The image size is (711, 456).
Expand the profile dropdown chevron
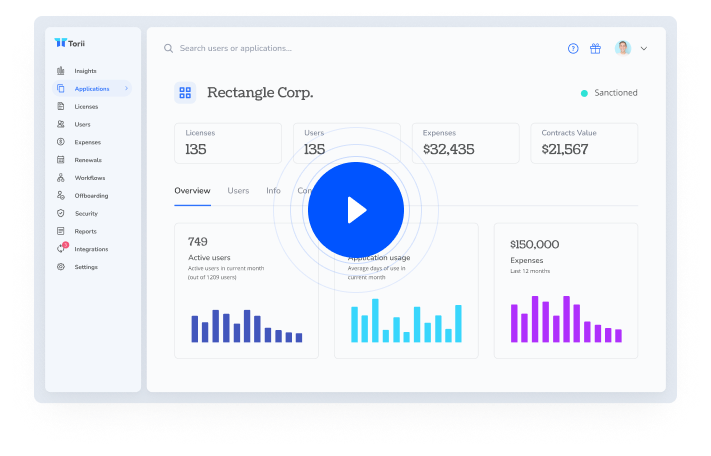[x=644, y=49]
